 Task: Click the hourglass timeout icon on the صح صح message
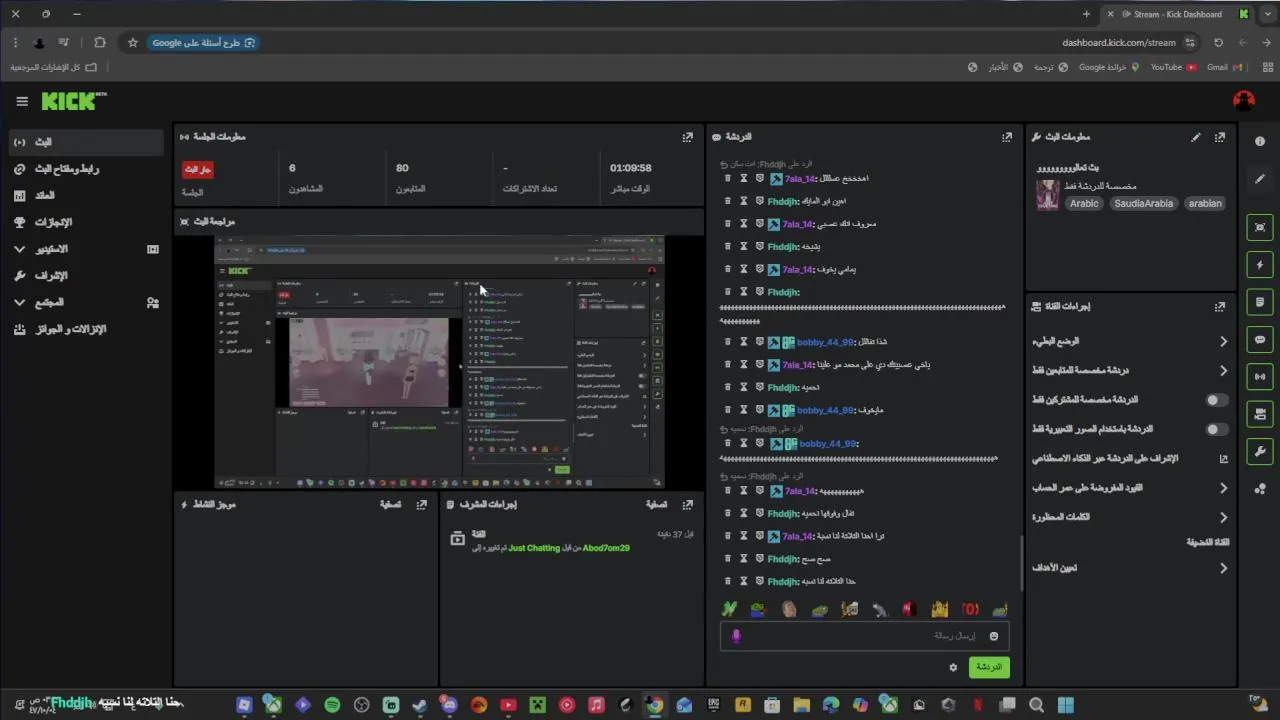[744, 559]
